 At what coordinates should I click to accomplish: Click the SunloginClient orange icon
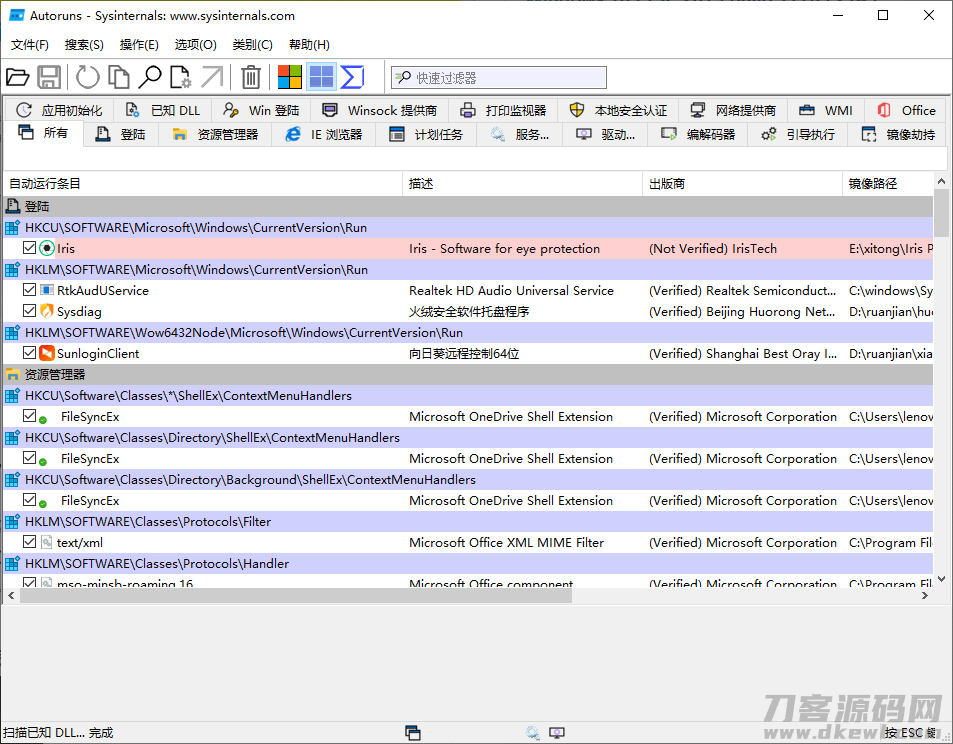[47, 353]
